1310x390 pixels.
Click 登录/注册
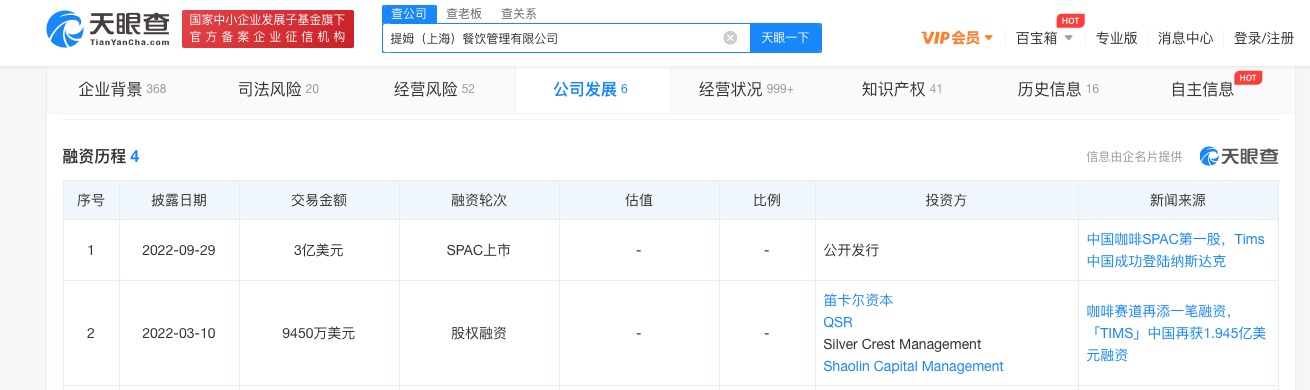pyautogui.click(x=1264, y=38)
